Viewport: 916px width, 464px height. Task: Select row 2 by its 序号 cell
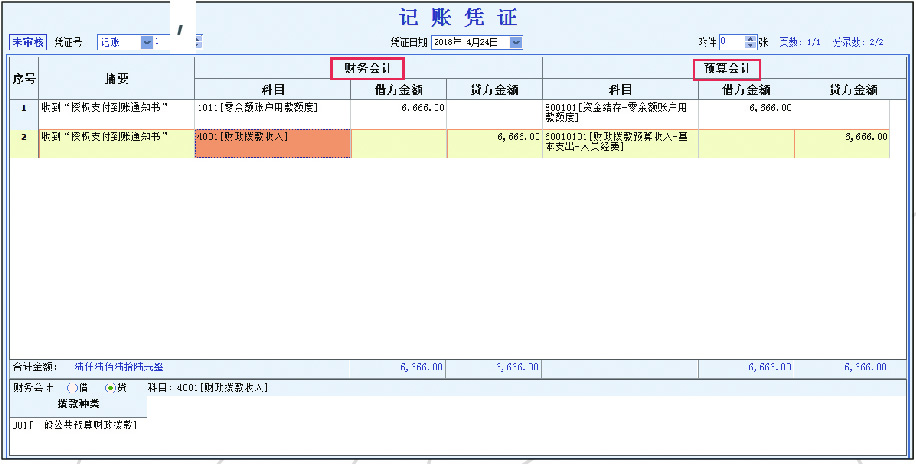click(x=23, y=136)
